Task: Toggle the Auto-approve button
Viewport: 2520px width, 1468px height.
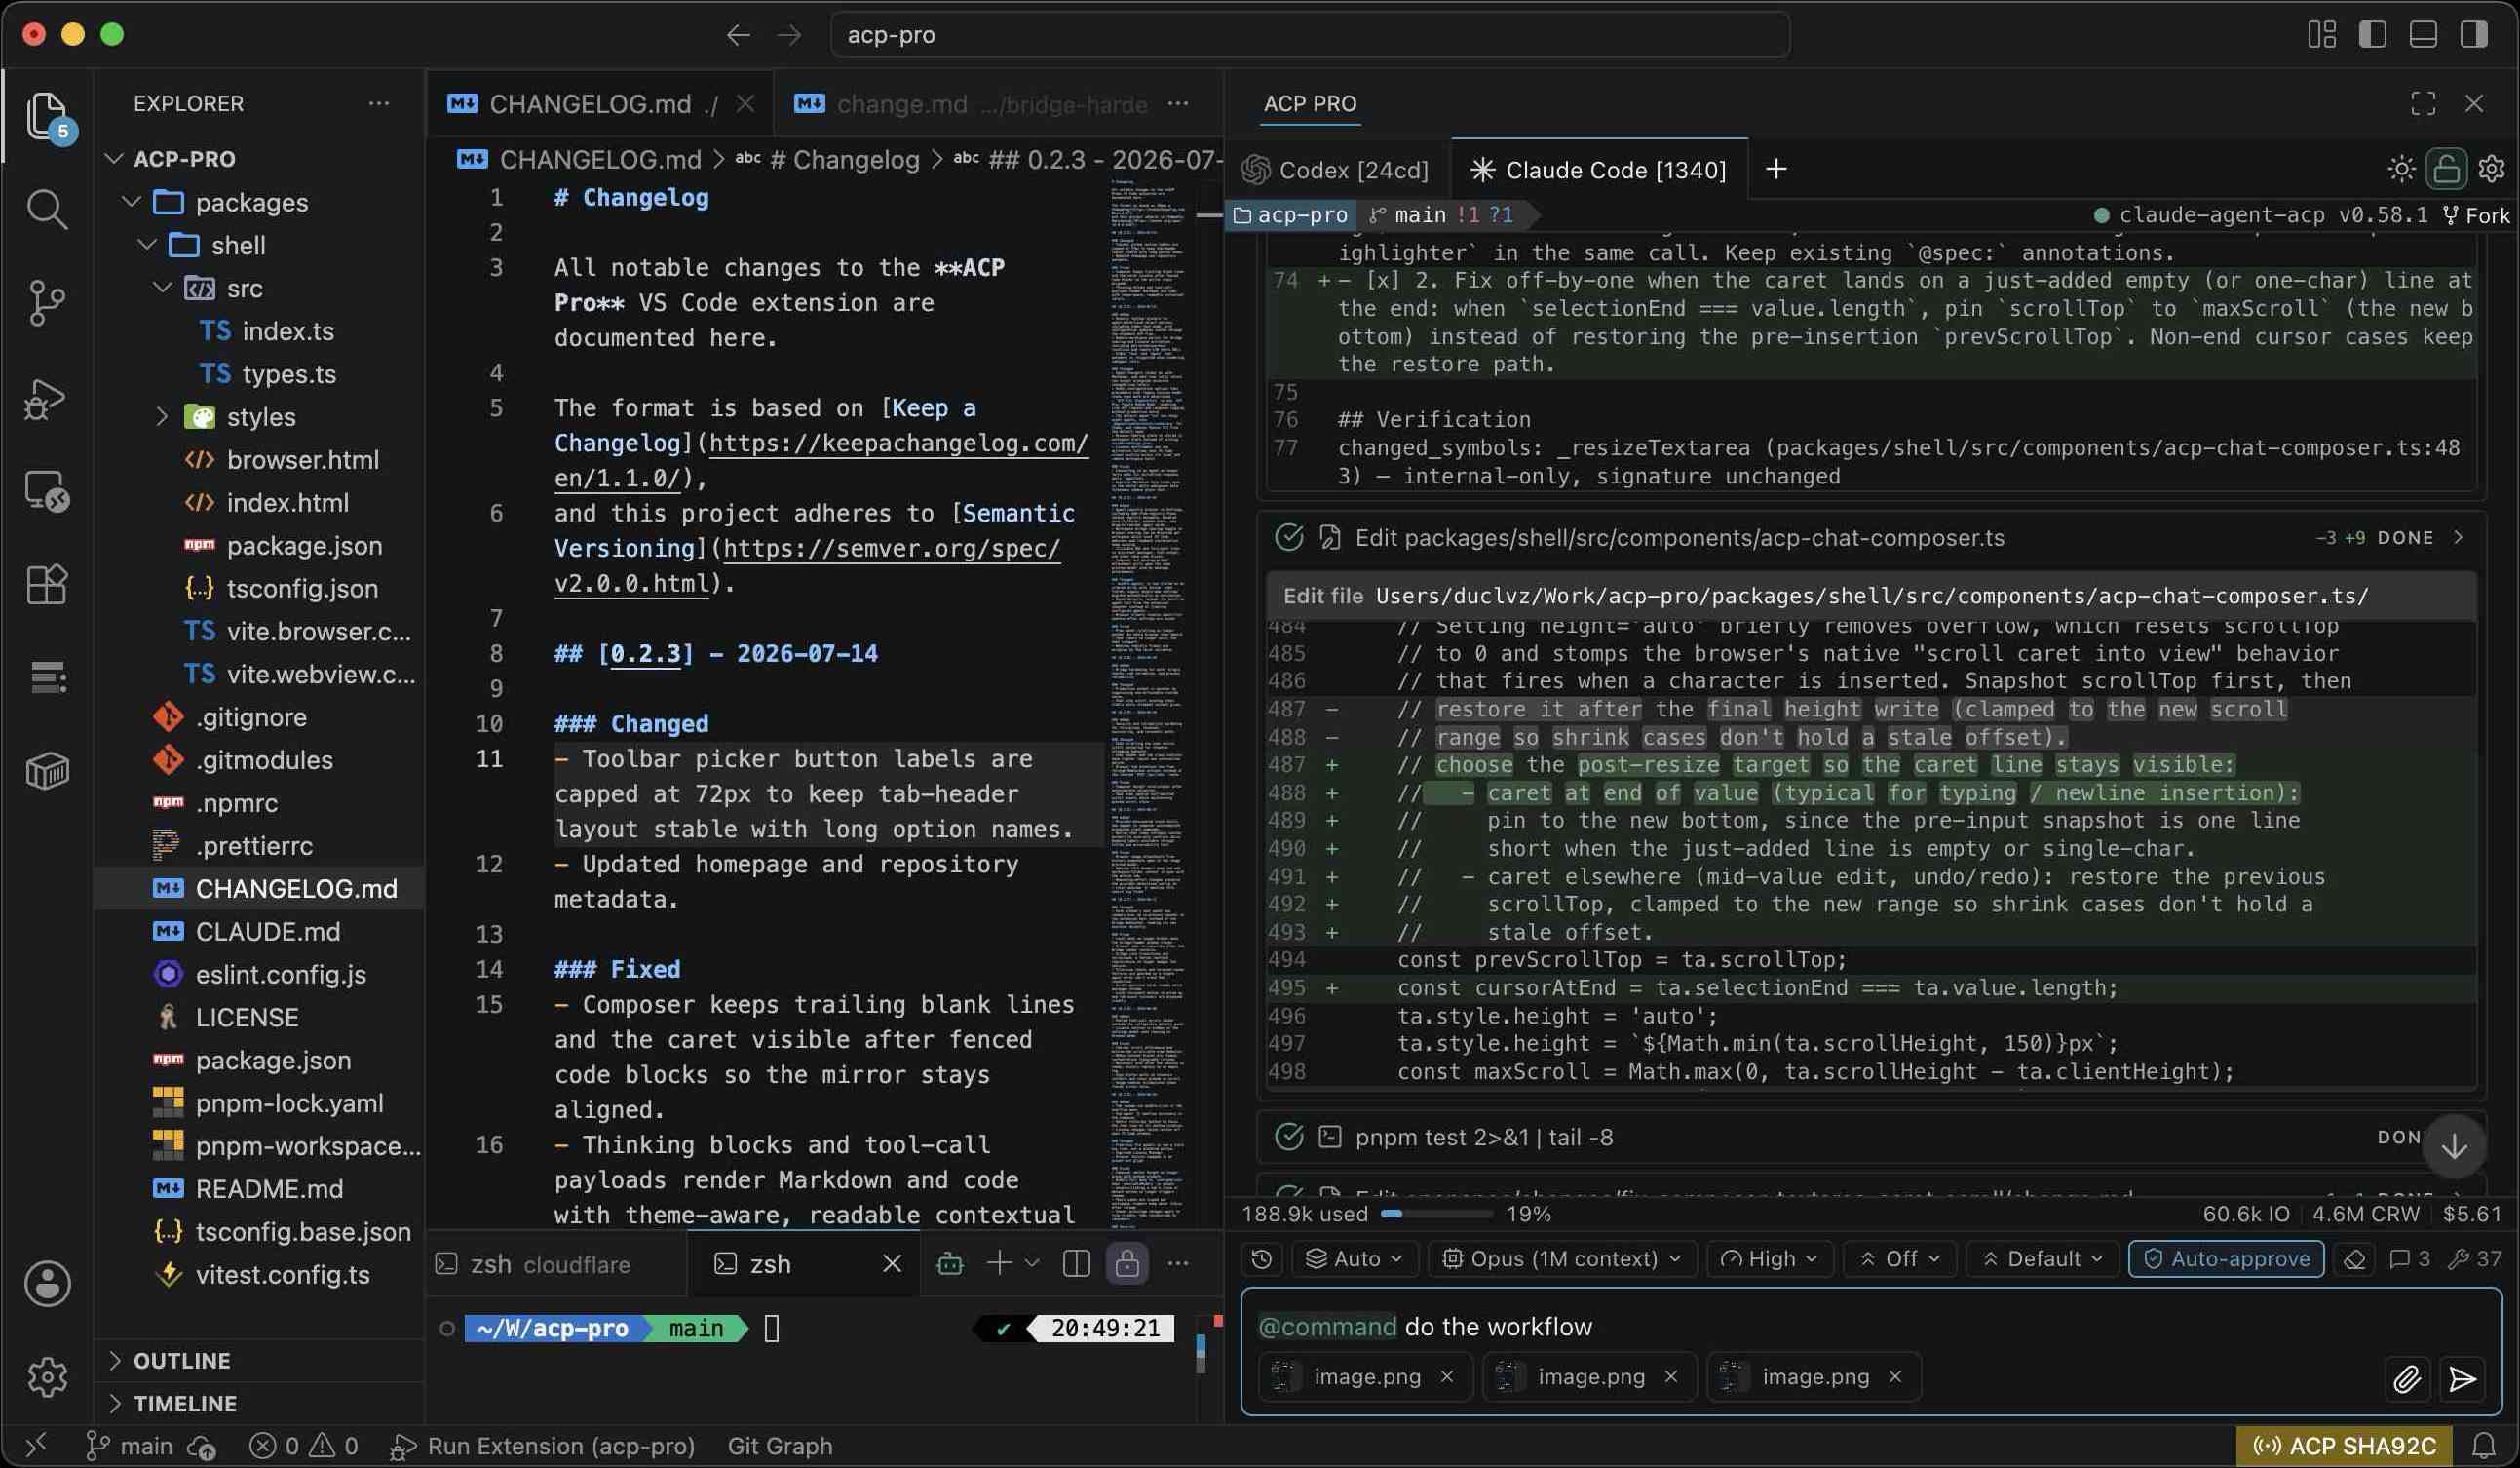Action: tap(2226, 1259)
